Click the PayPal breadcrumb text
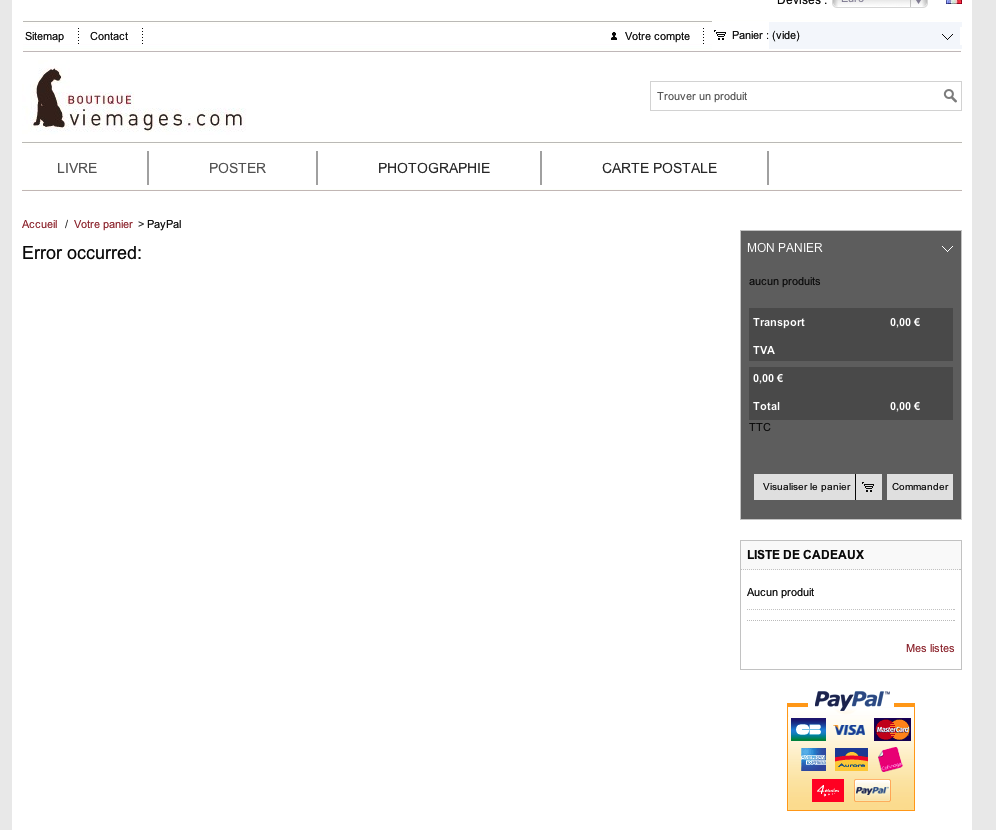 pyautogui.click(x=164, y=224)
